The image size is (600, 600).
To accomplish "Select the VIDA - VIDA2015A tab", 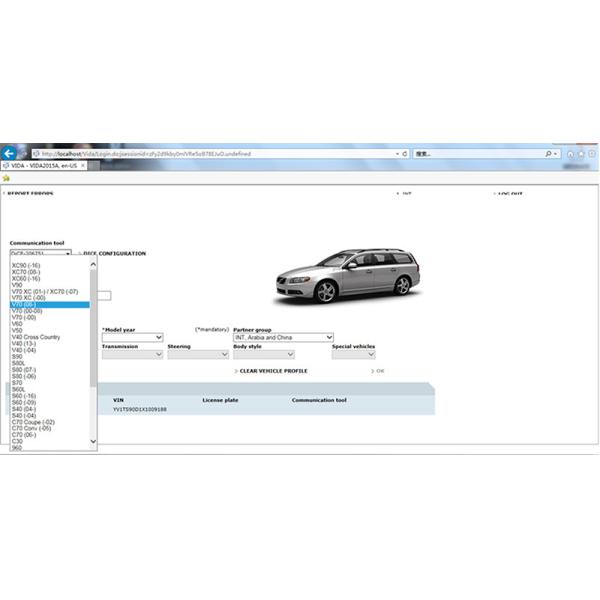I will 44,166.
